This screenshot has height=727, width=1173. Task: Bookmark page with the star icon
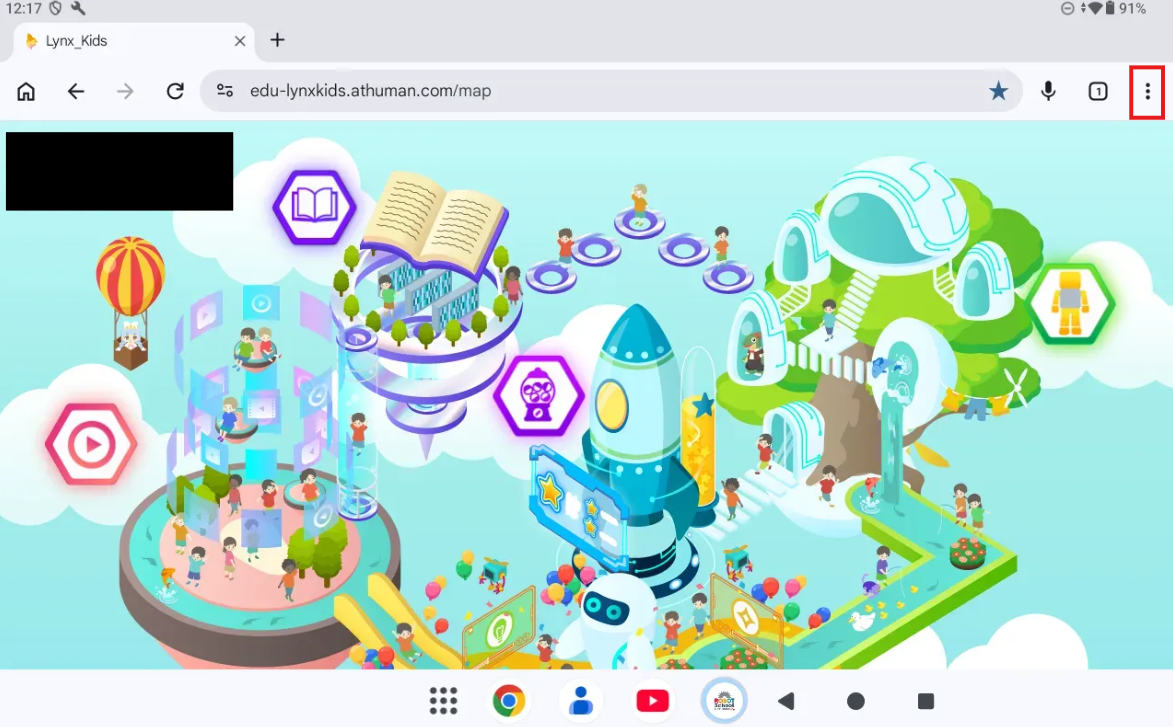point(998,92)
